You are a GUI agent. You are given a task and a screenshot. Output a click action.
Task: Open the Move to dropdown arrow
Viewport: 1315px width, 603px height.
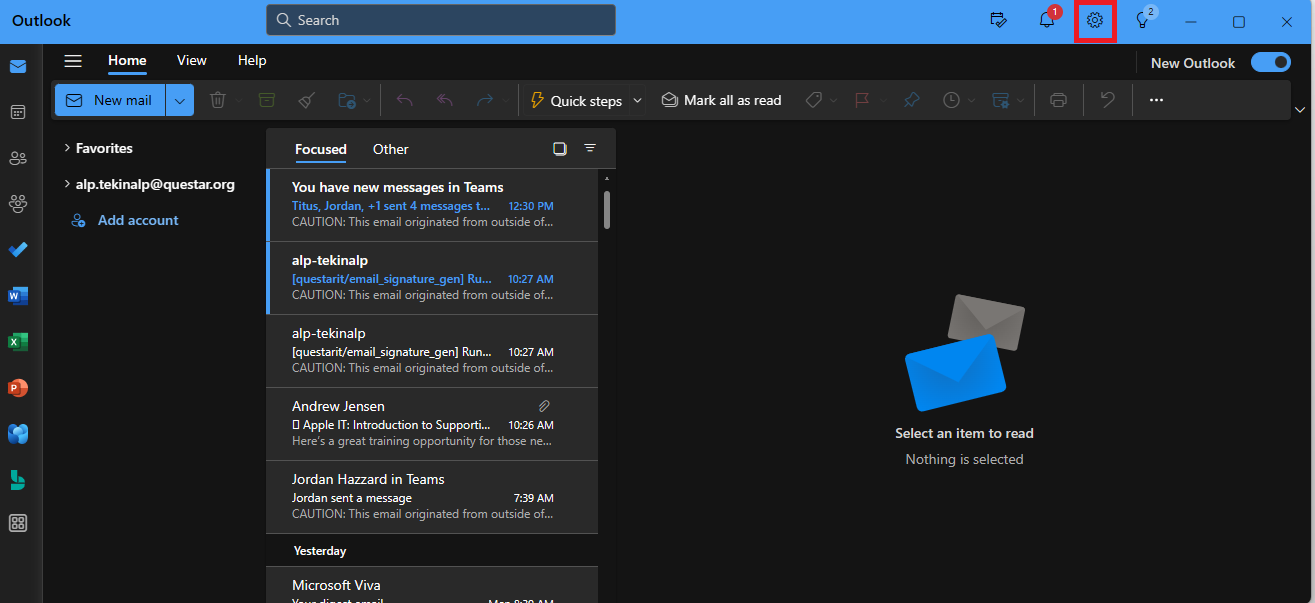coord(368,101)
